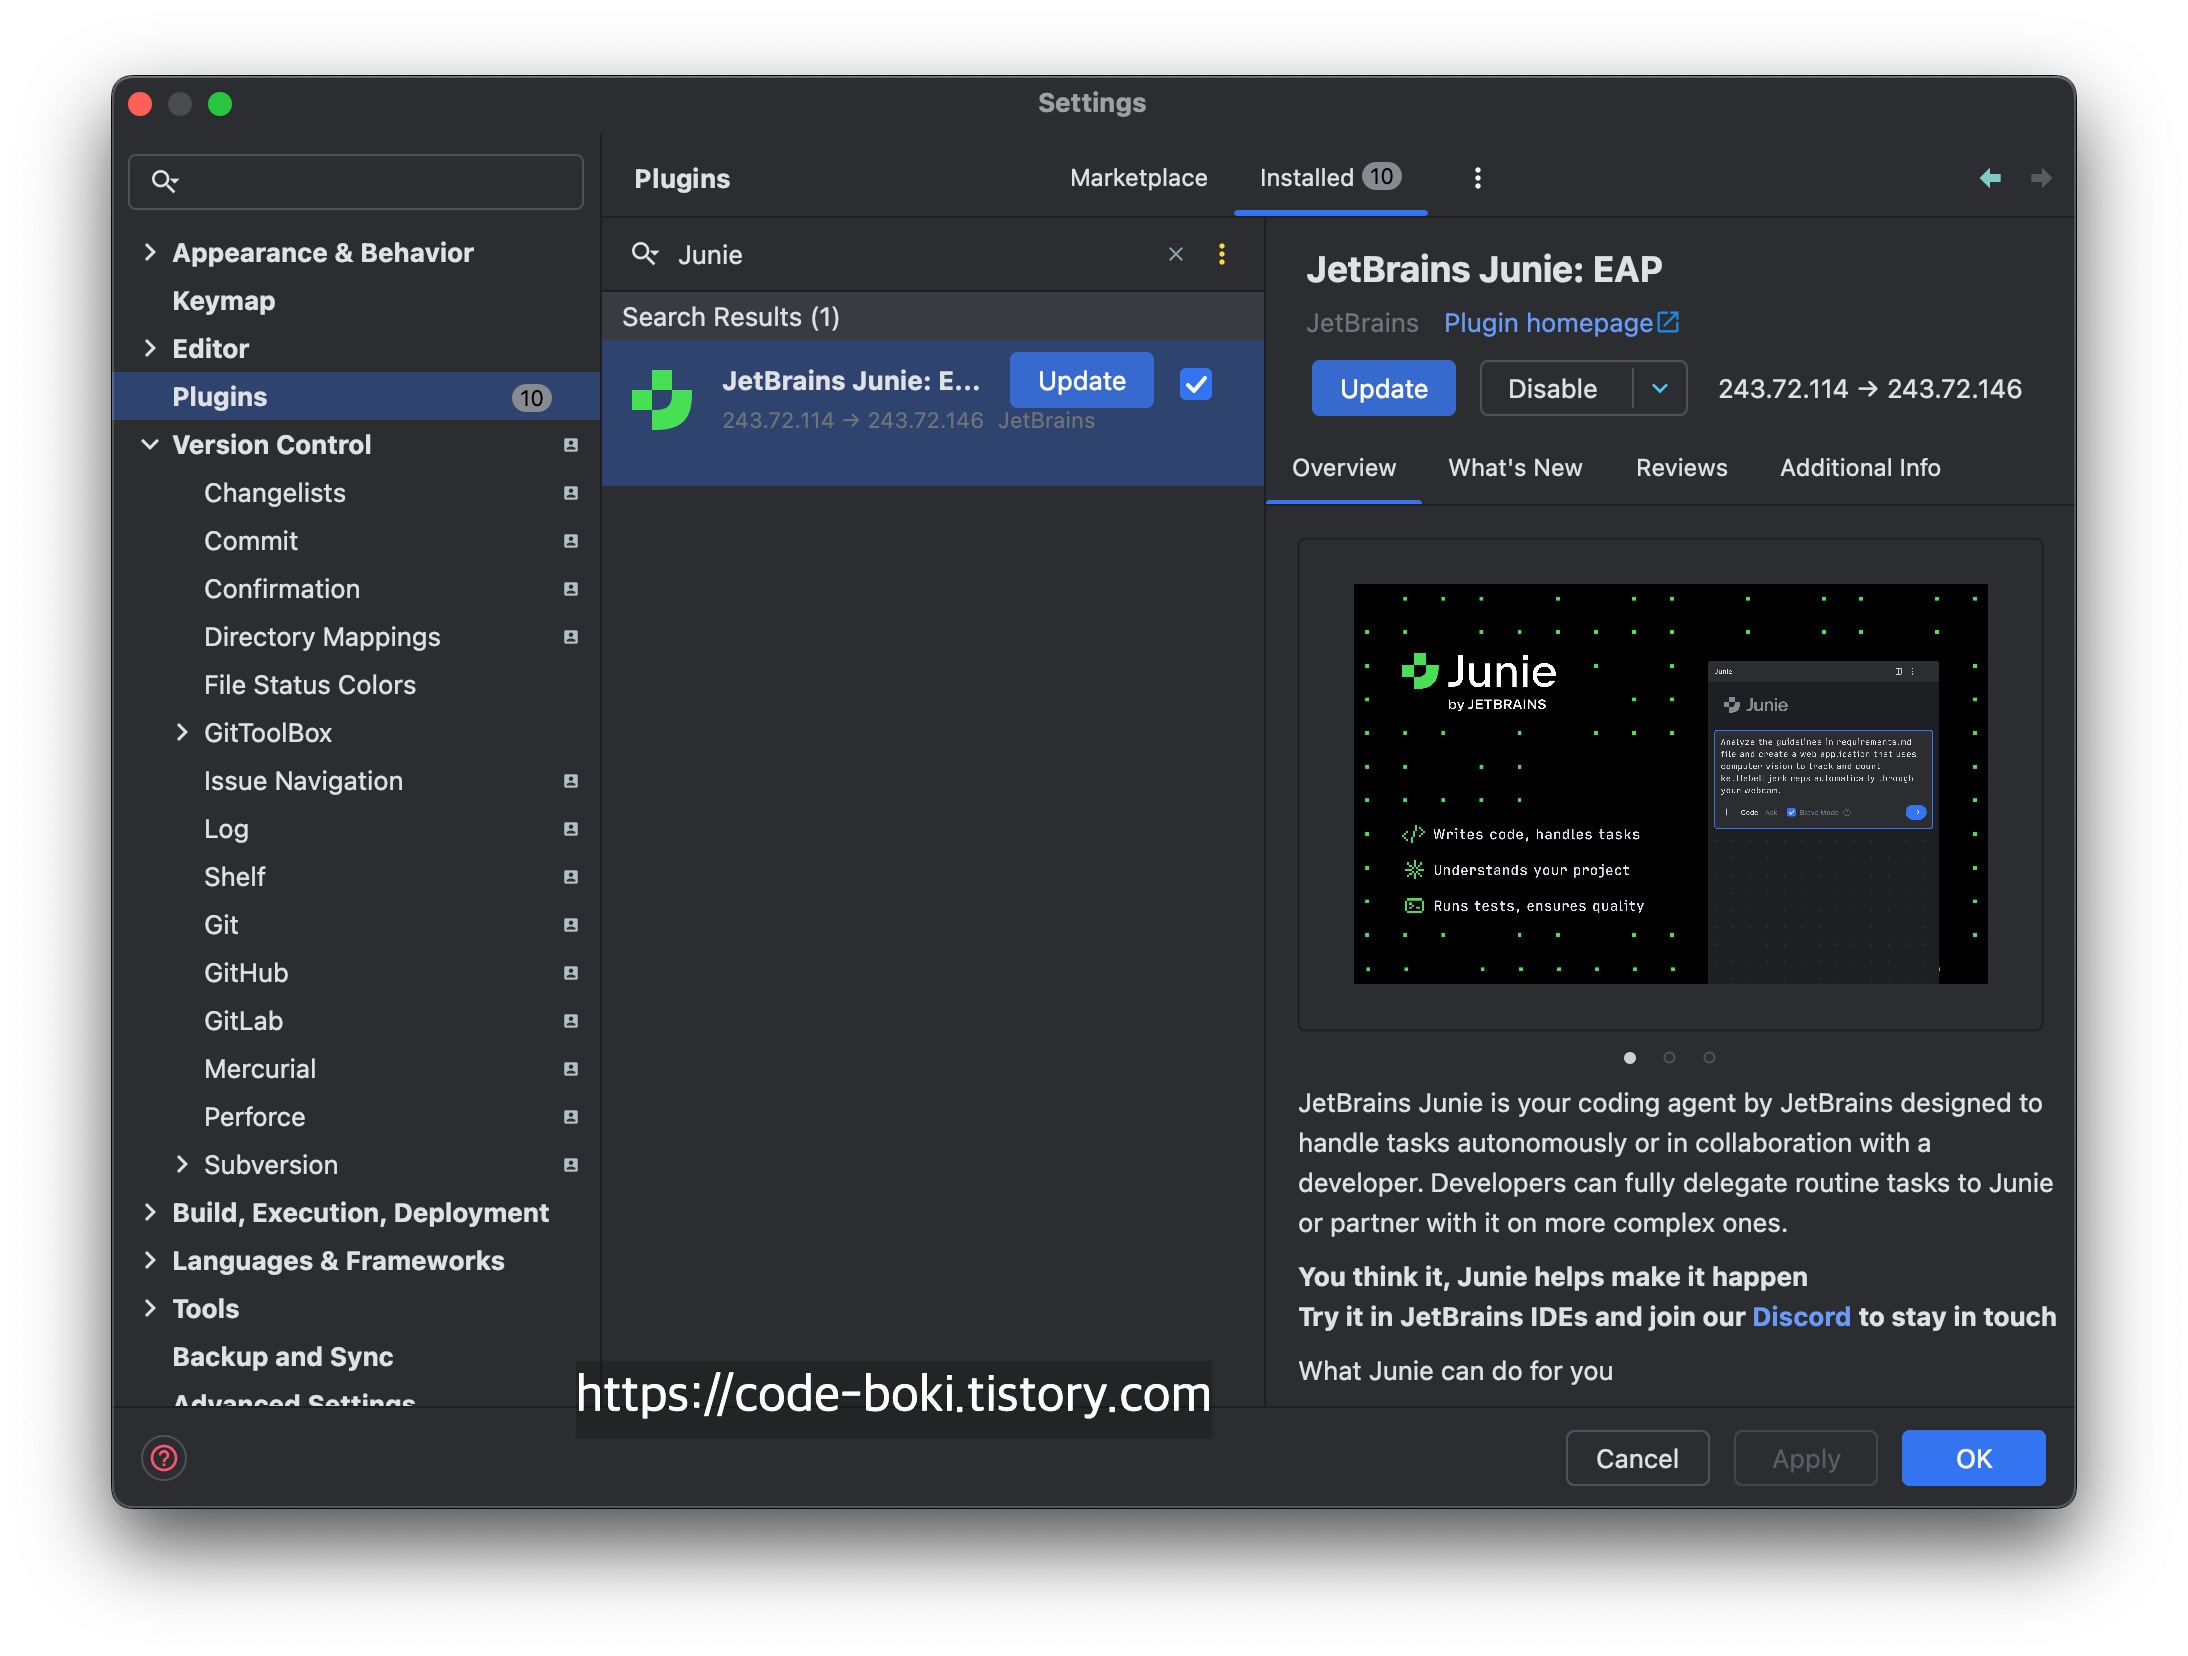Screen dimensions: 2188x1656
Task: Select third screenshot carousel dot
Action: click(x=1709, y=1058)
